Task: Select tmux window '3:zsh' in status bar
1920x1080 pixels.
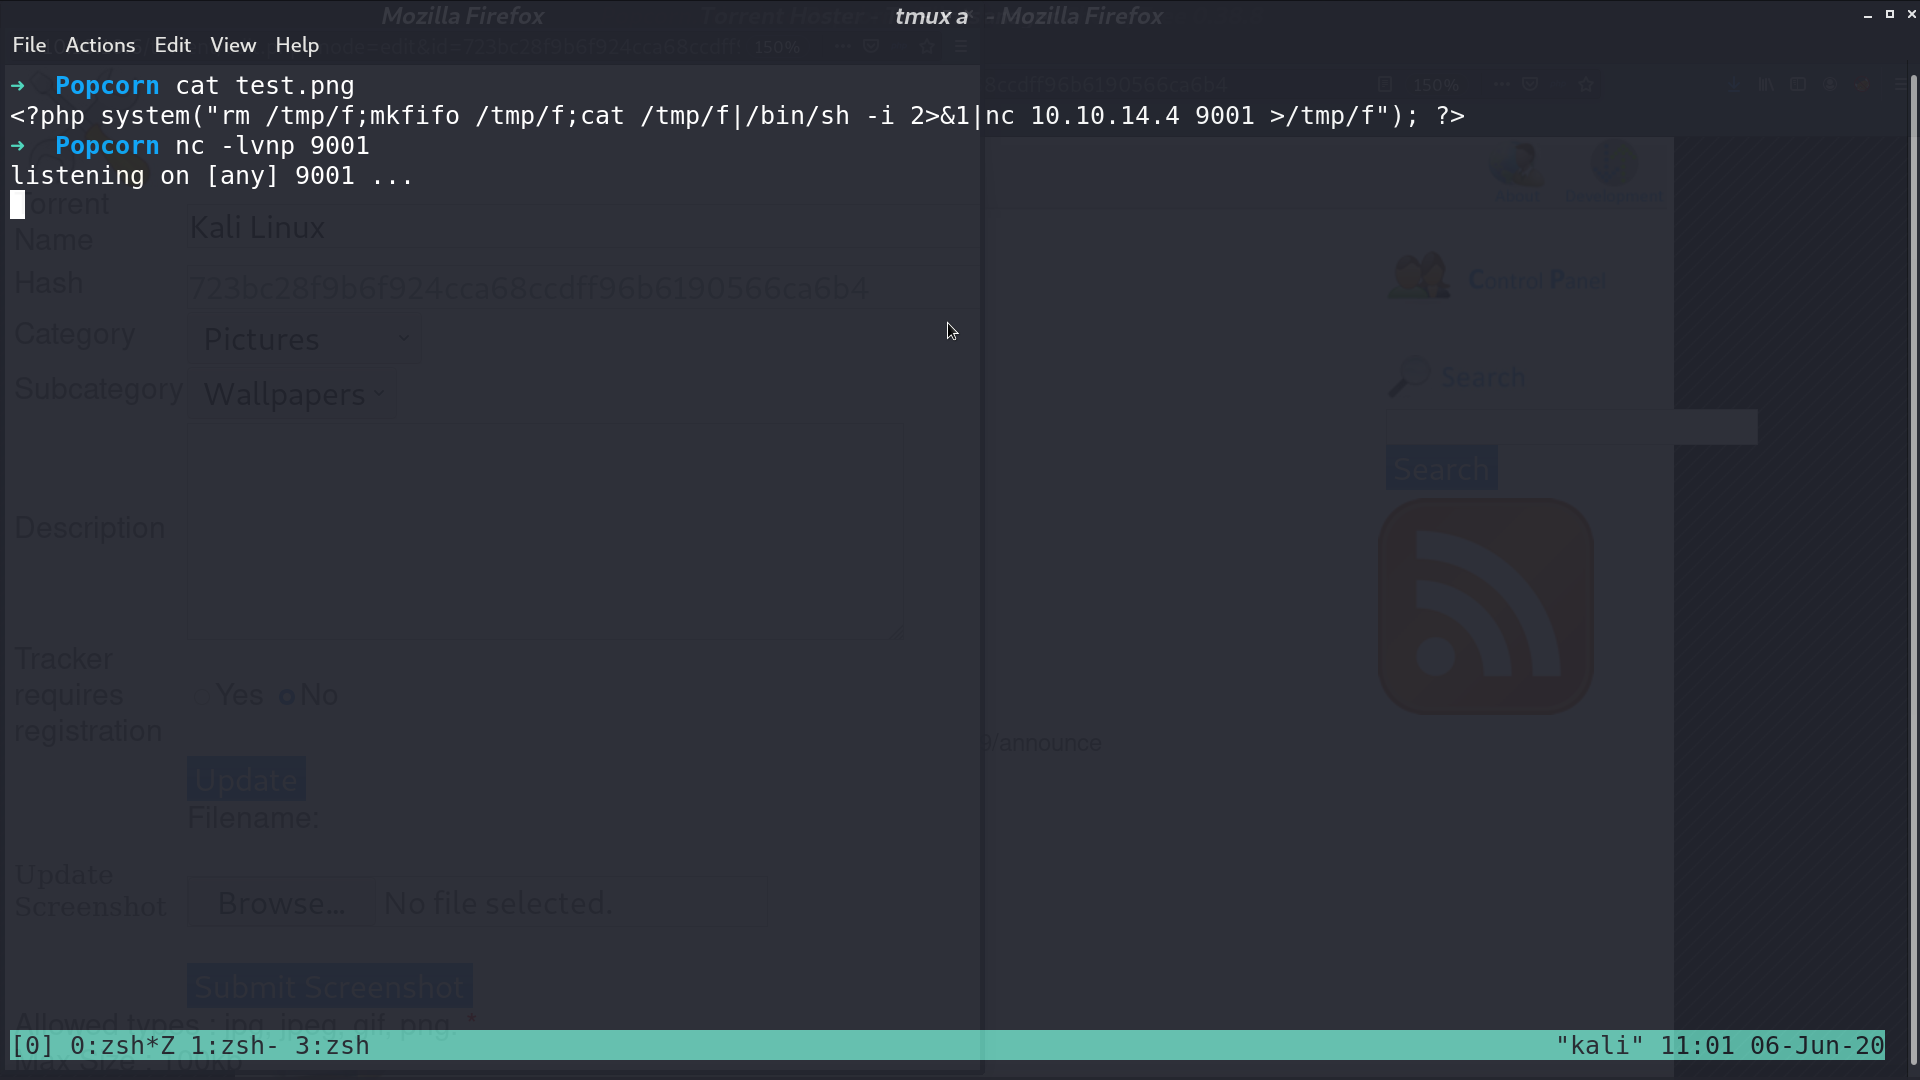Action: coord(332,1046)
